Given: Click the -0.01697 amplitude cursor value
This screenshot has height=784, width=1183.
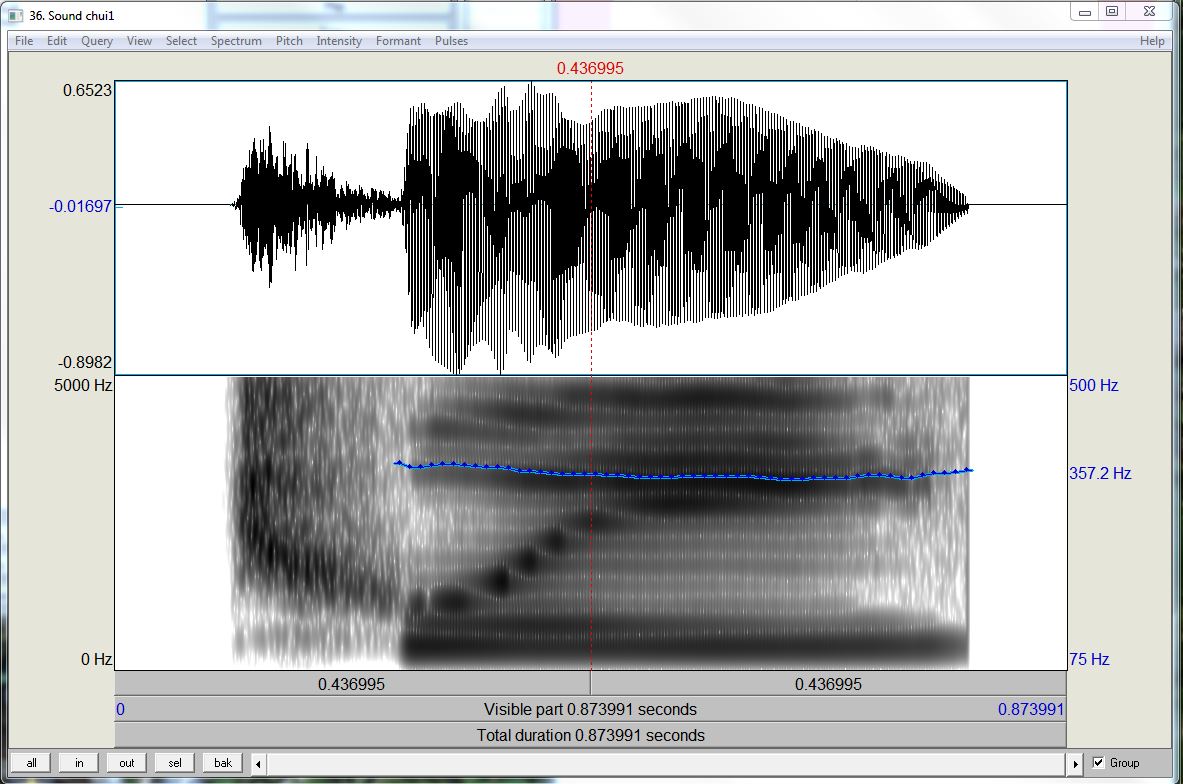Looking at the screenshot, I should [x=80, y=206].
